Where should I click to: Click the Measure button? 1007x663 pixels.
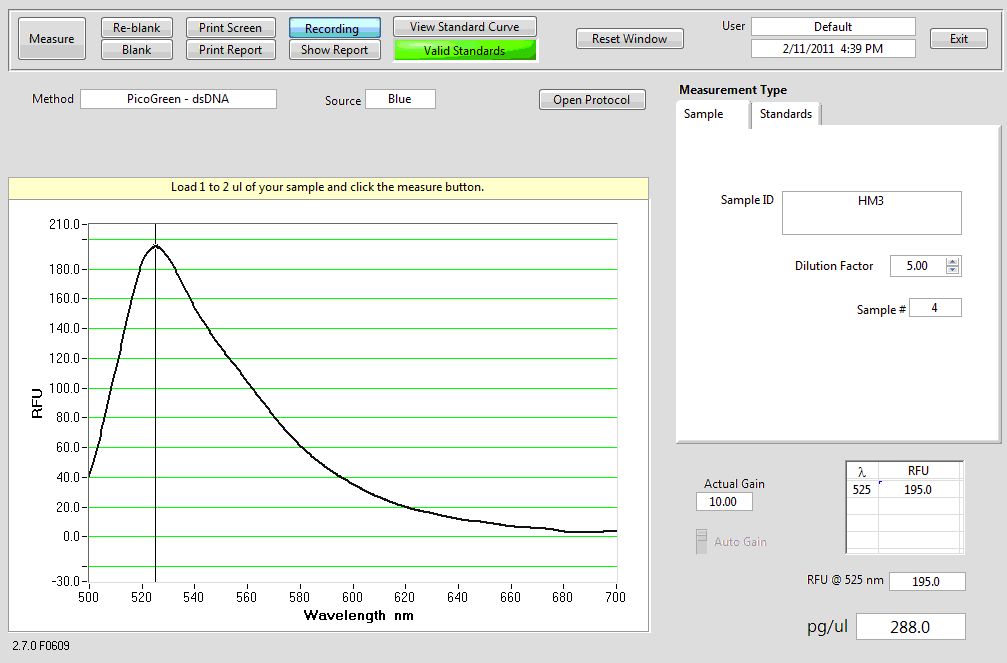[51, 39]
